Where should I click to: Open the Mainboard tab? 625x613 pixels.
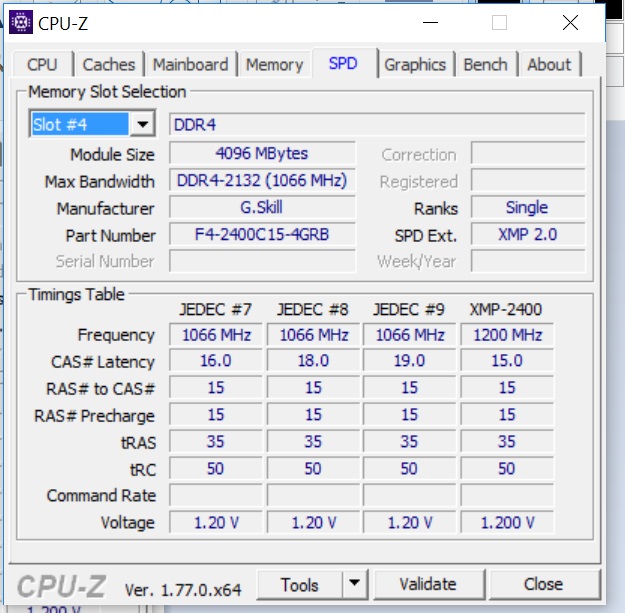click(191, 65)
